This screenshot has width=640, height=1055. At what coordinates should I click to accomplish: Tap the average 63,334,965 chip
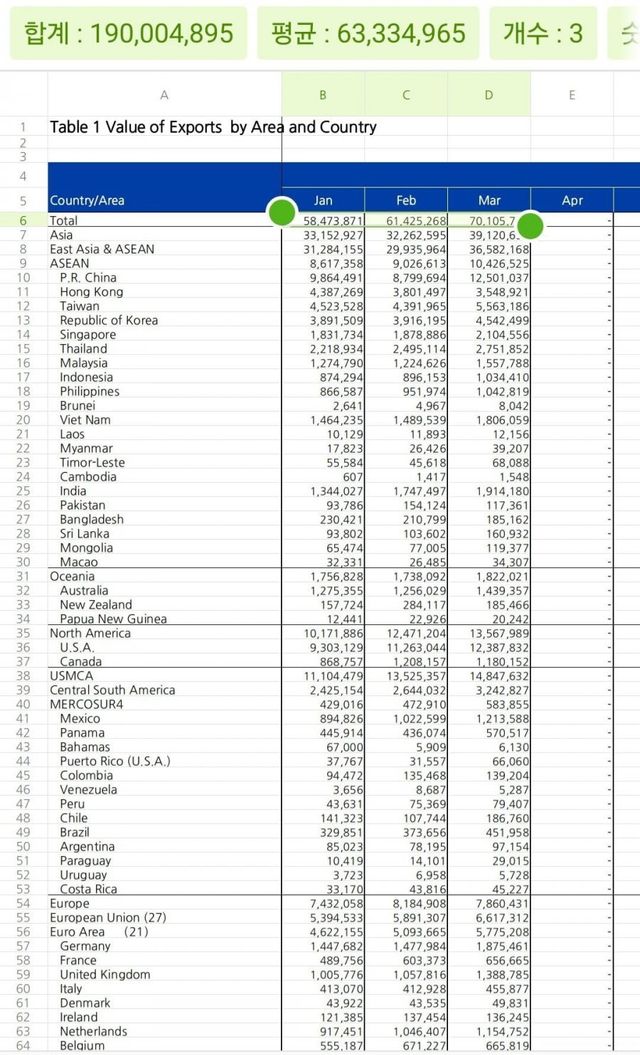click(367, 33)
